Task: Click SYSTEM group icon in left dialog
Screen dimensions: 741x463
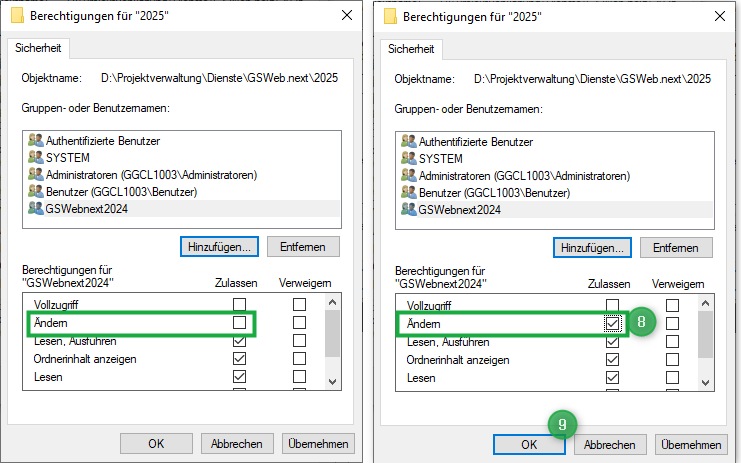Action: (35, 157)
